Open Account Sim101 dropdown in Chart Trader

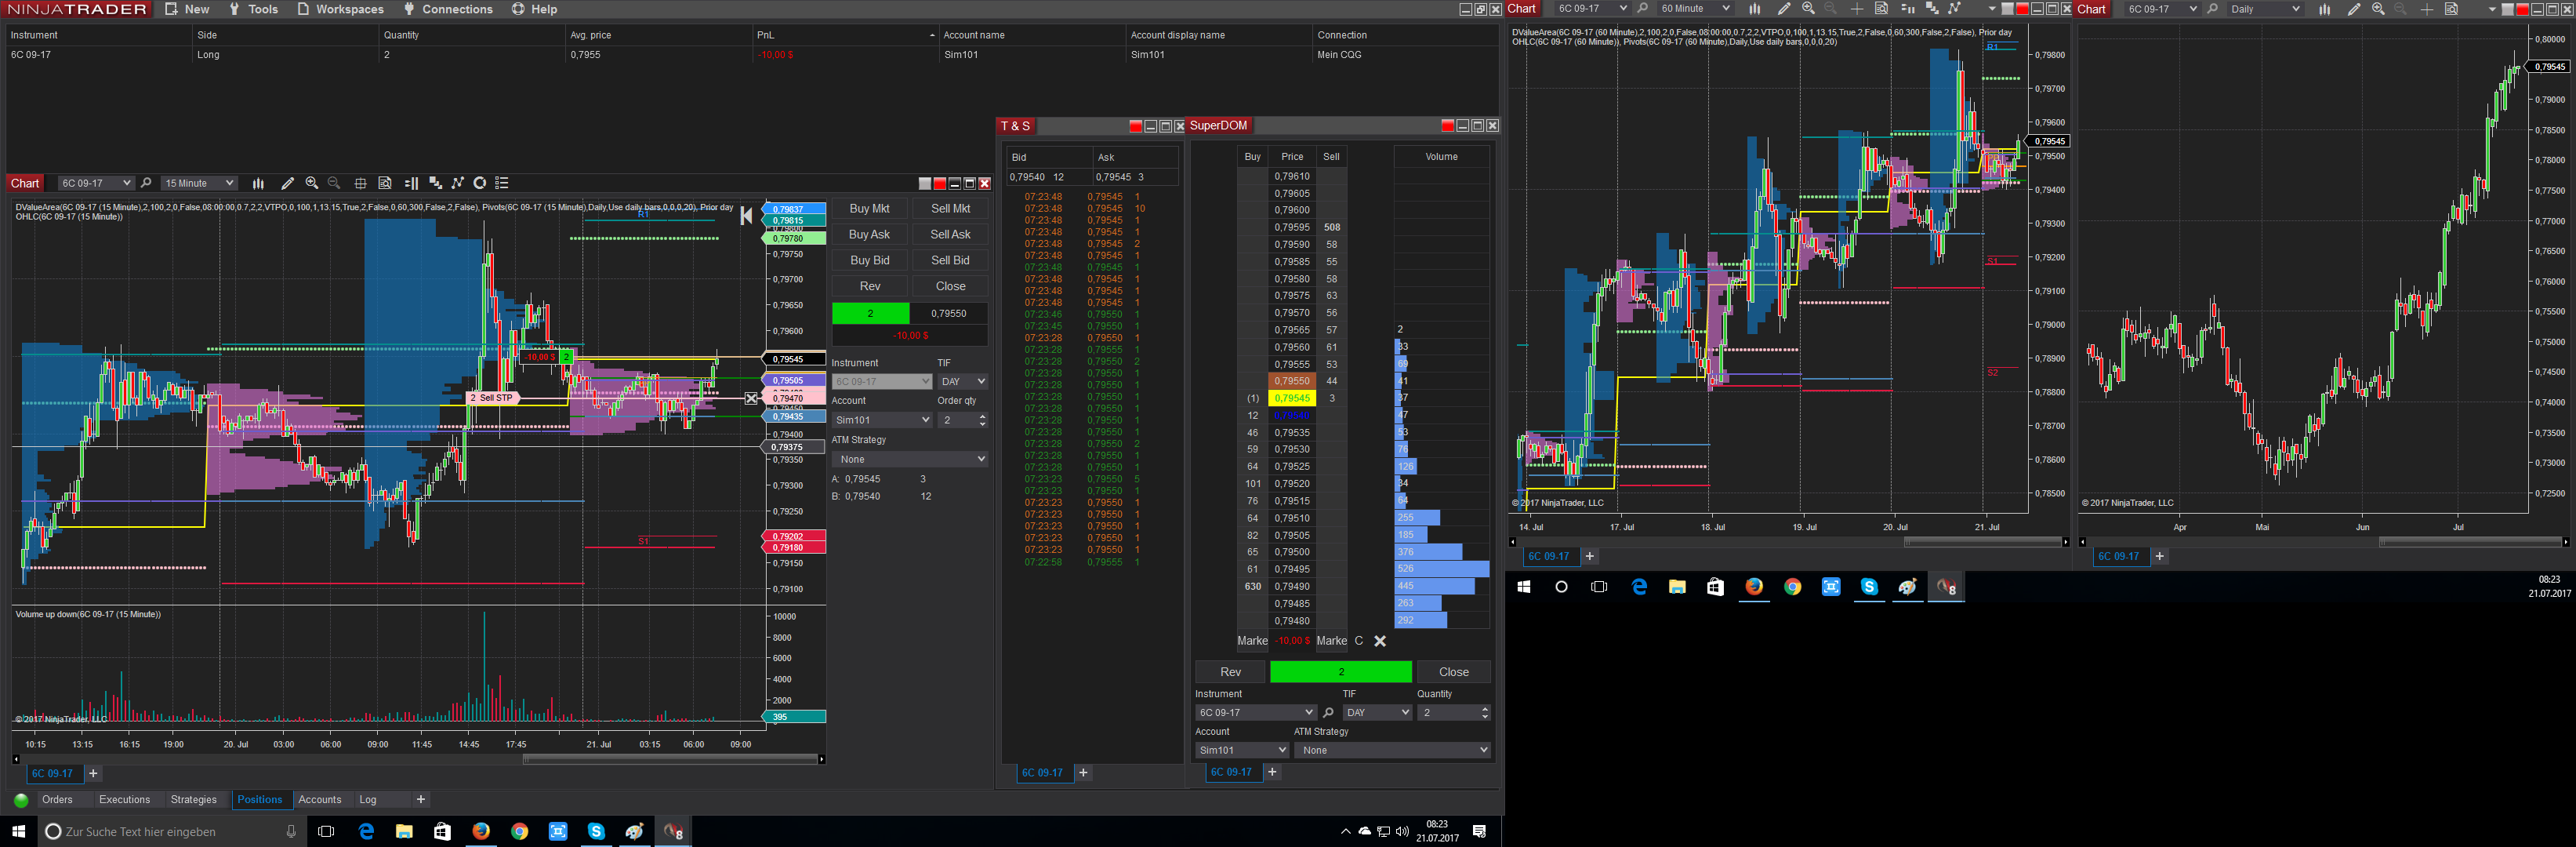[882, 420]
